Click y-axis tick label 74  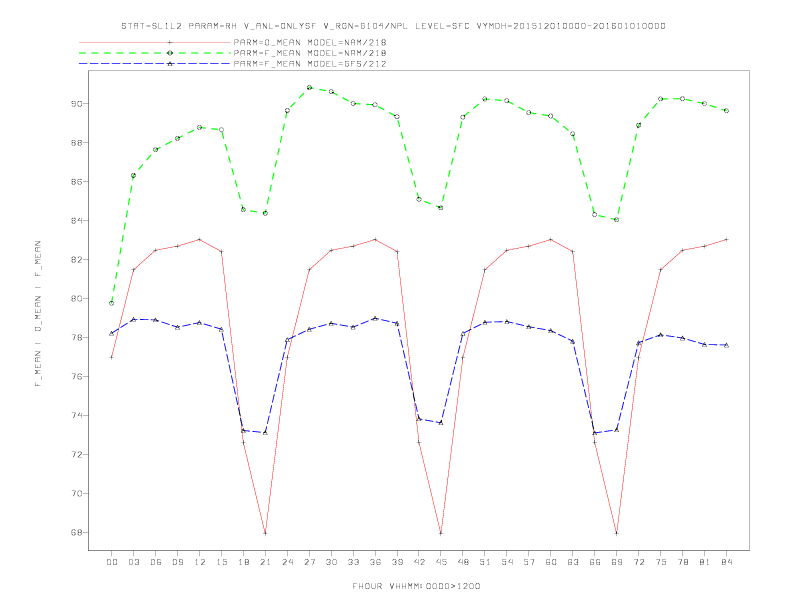(x=77, y=416)
